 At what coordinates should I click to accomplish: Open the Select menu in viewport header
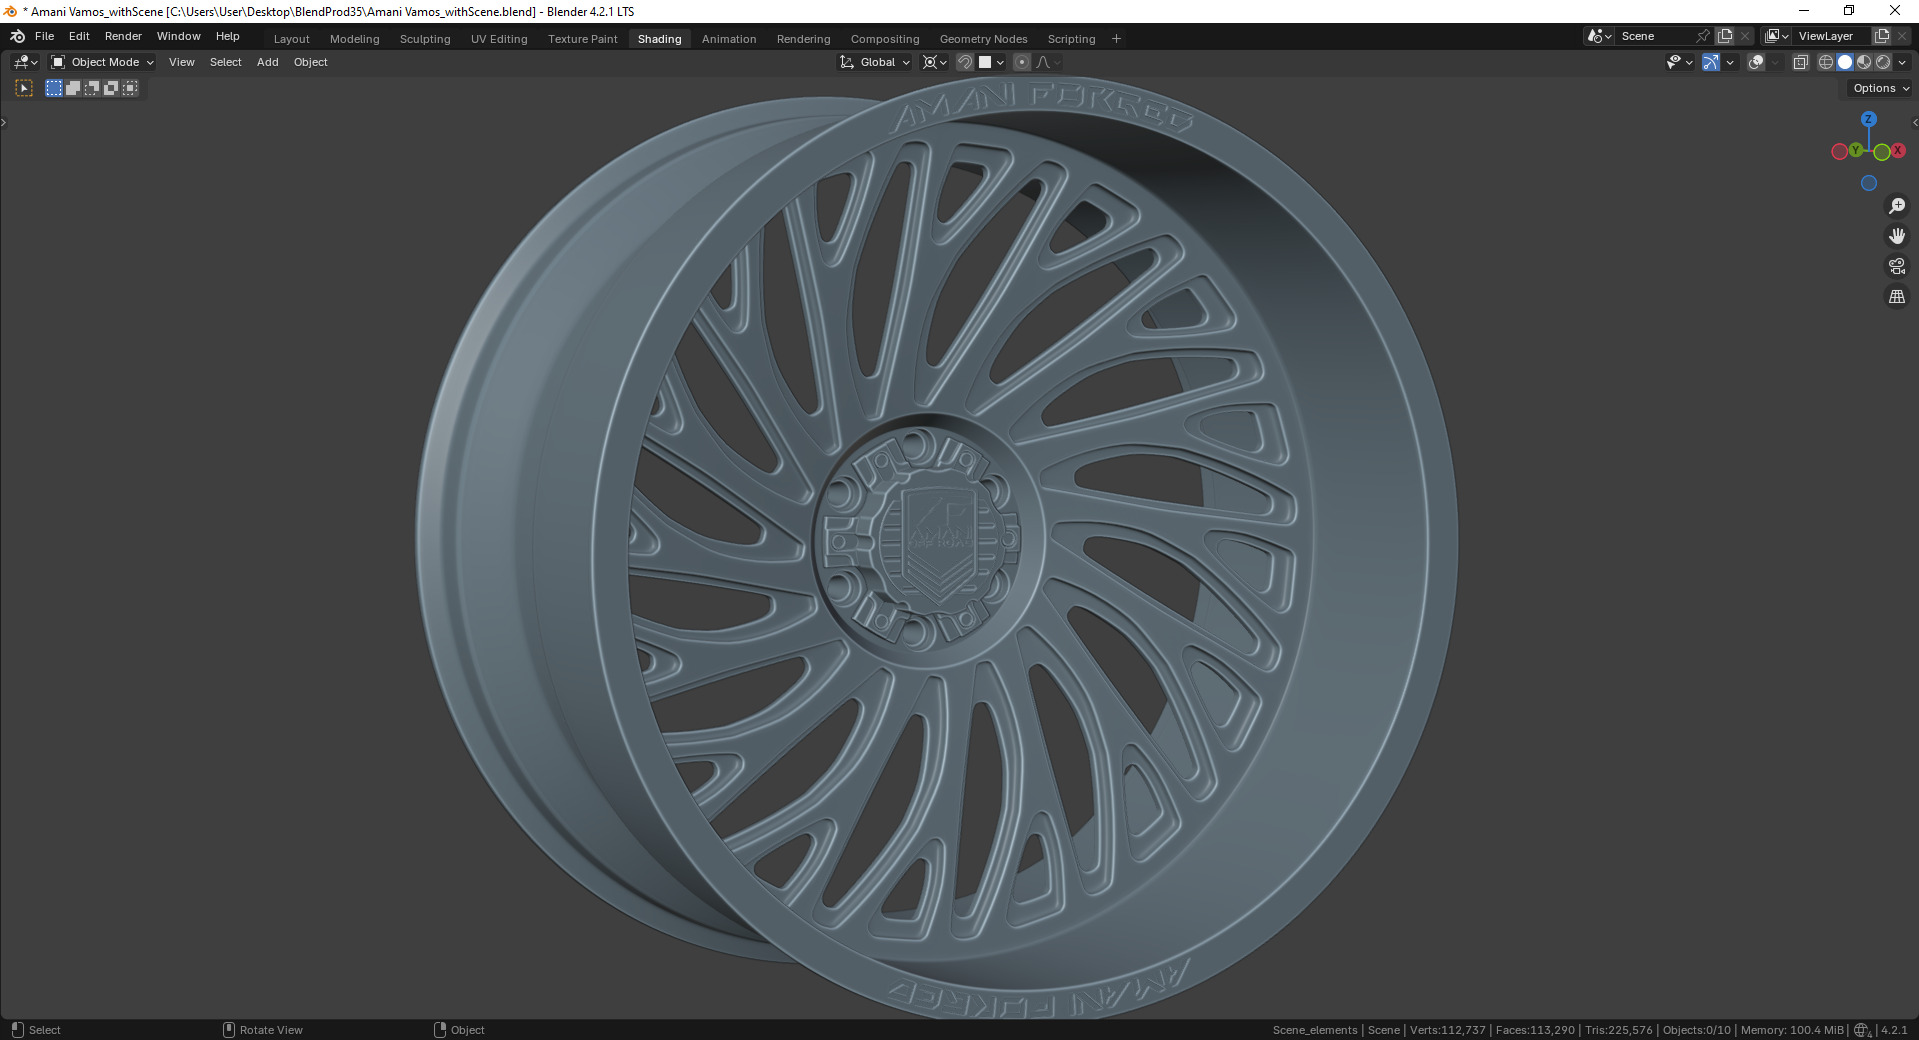pos(226,62)
